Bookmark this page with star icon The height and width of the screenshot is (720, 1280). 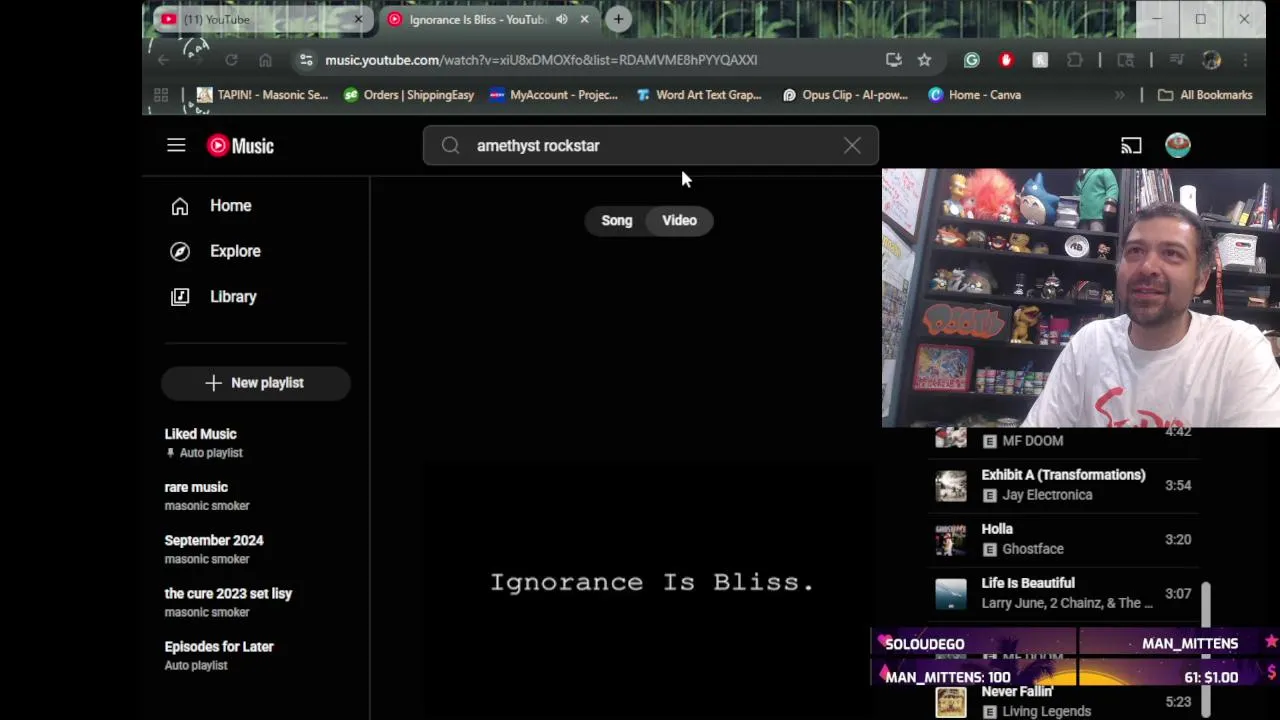924,60
